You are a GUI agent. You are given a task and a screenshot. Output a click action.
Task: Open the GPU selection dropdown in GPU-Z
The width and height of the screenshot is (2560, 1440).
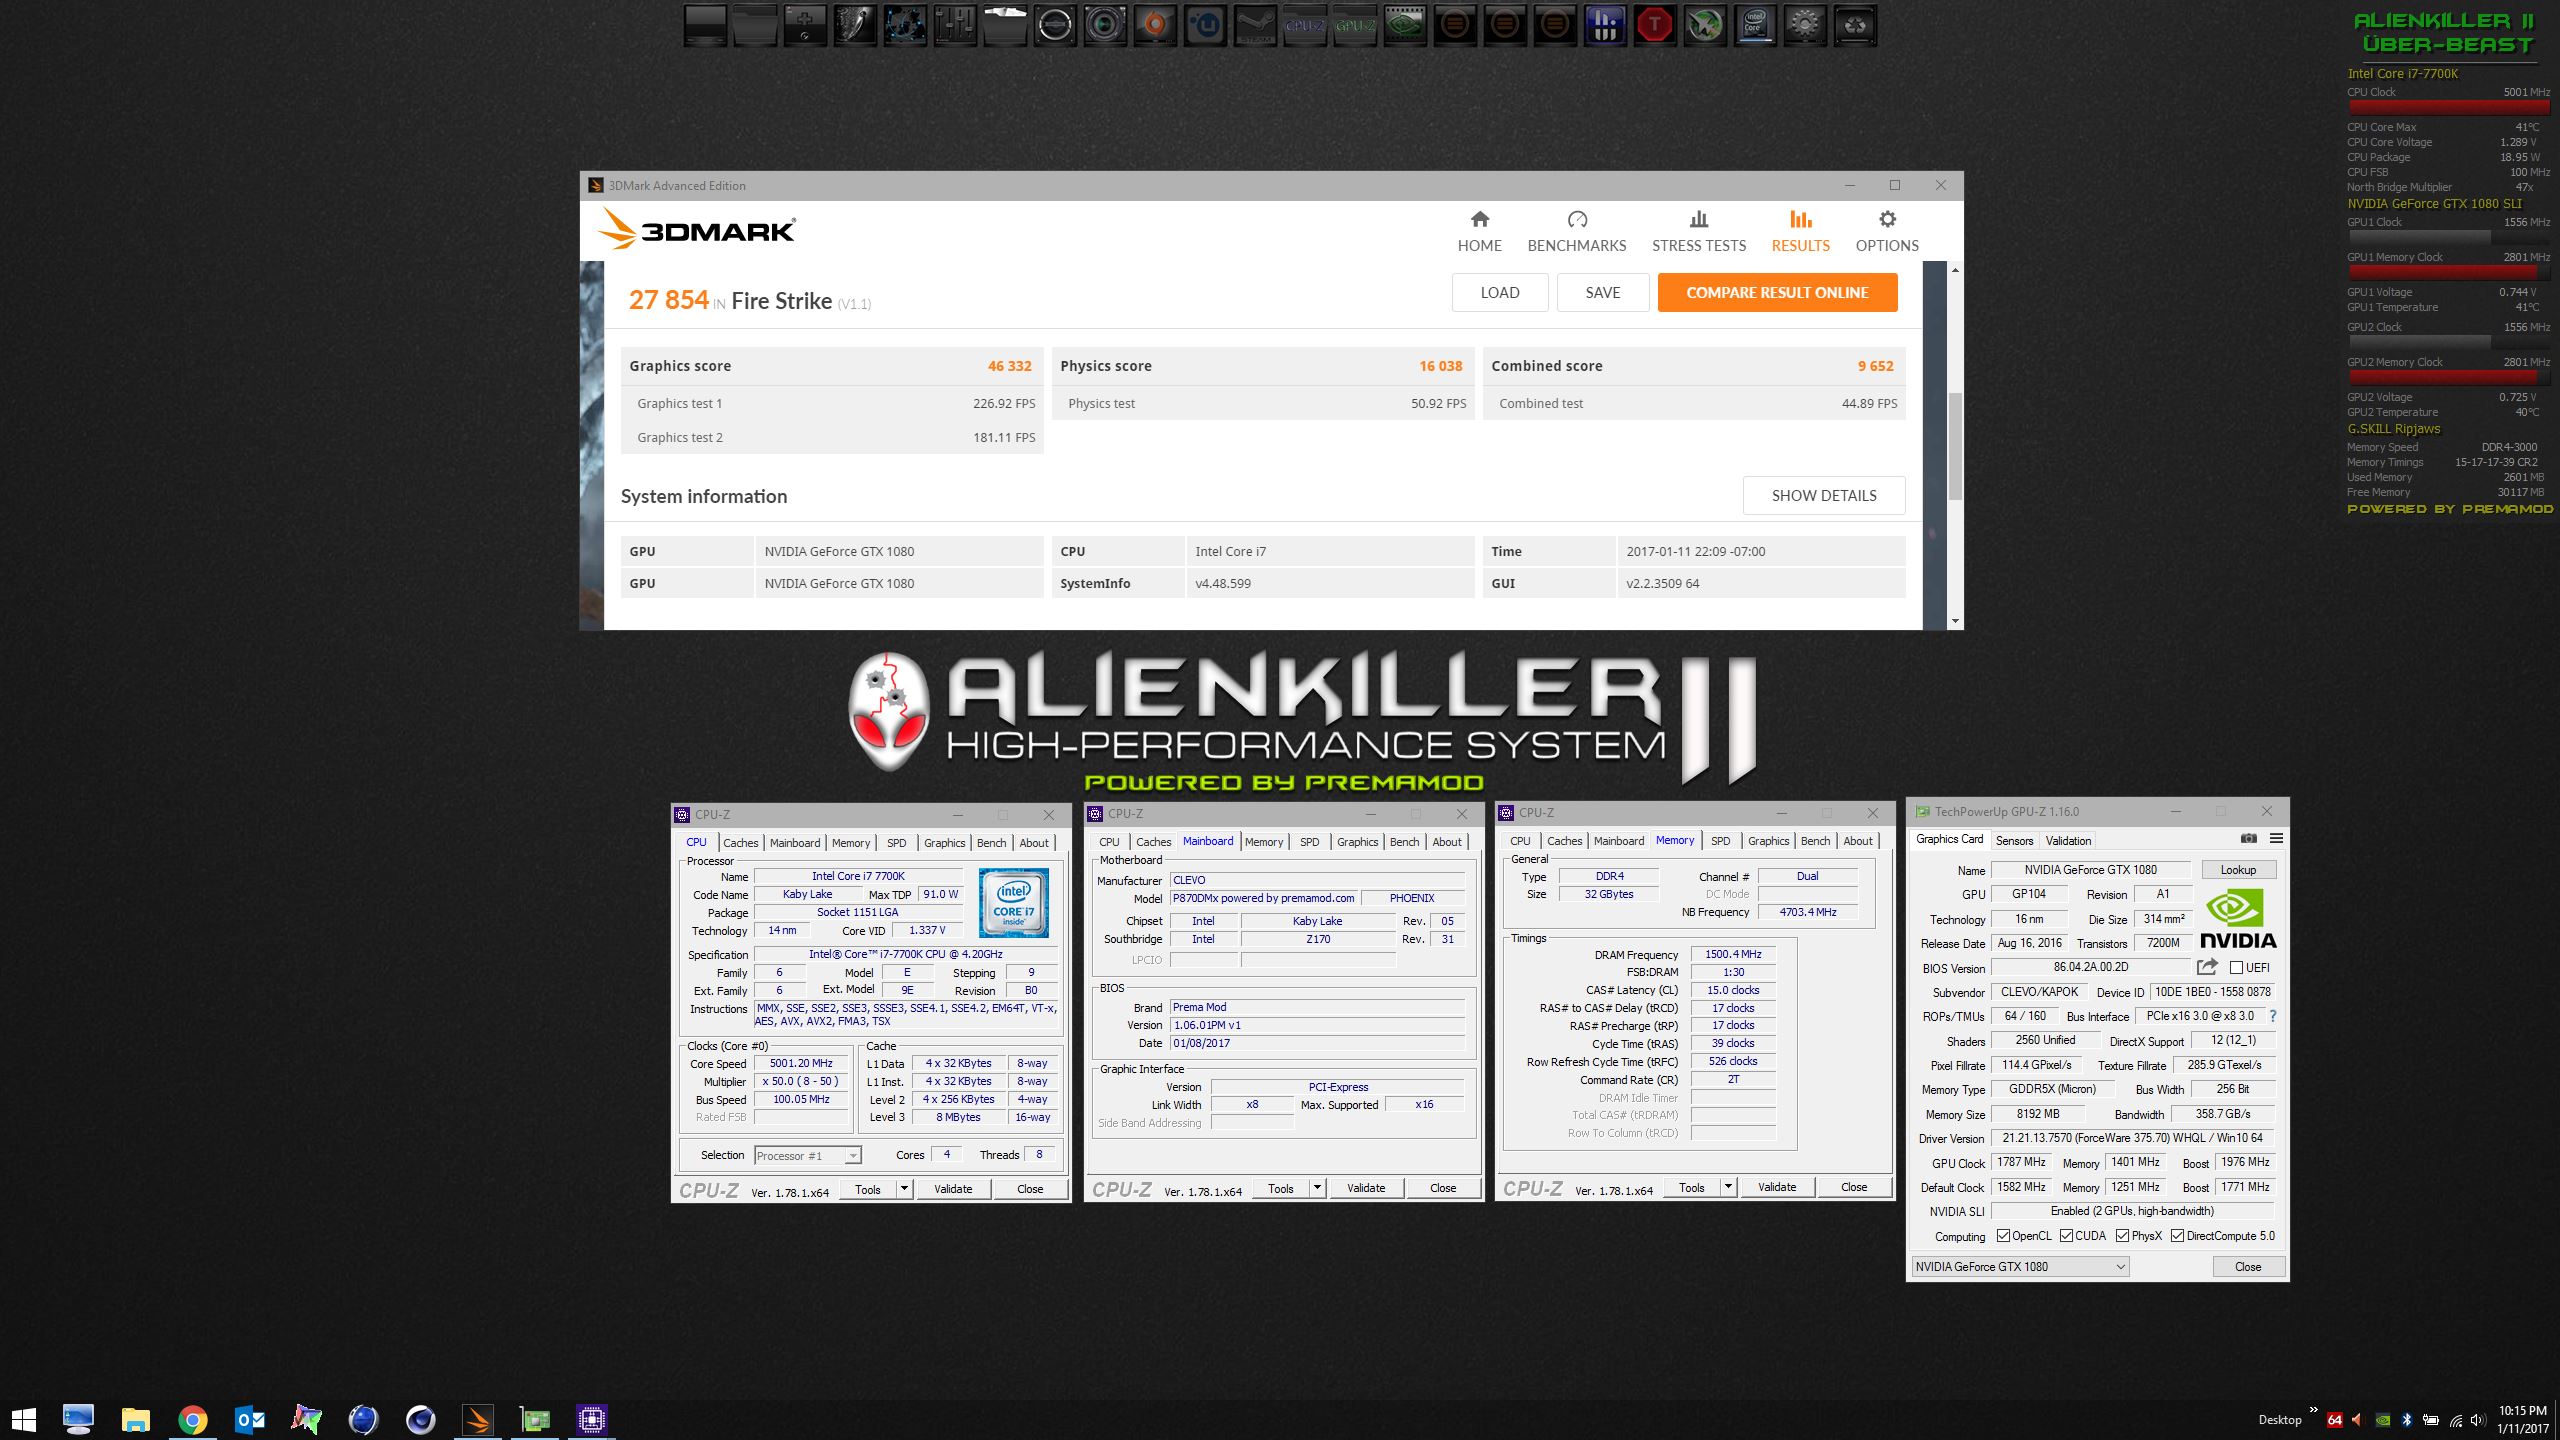point(2020,1267)
